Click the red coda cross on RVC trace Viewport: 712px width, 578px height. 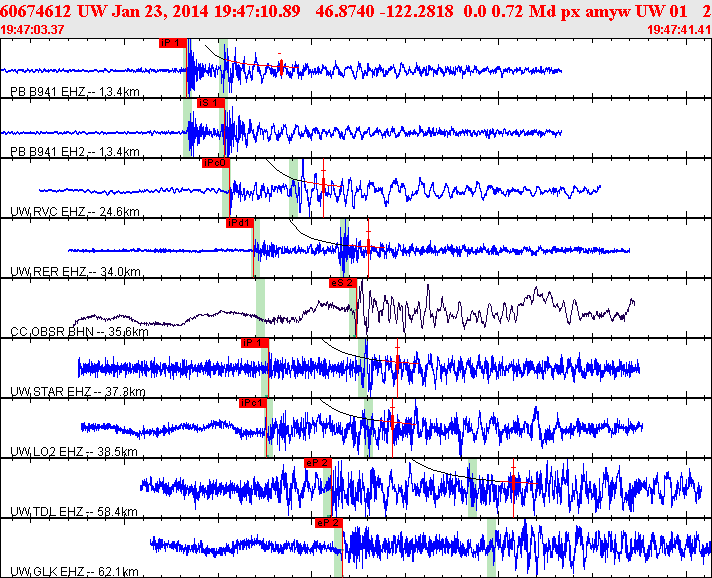[323, 183]
